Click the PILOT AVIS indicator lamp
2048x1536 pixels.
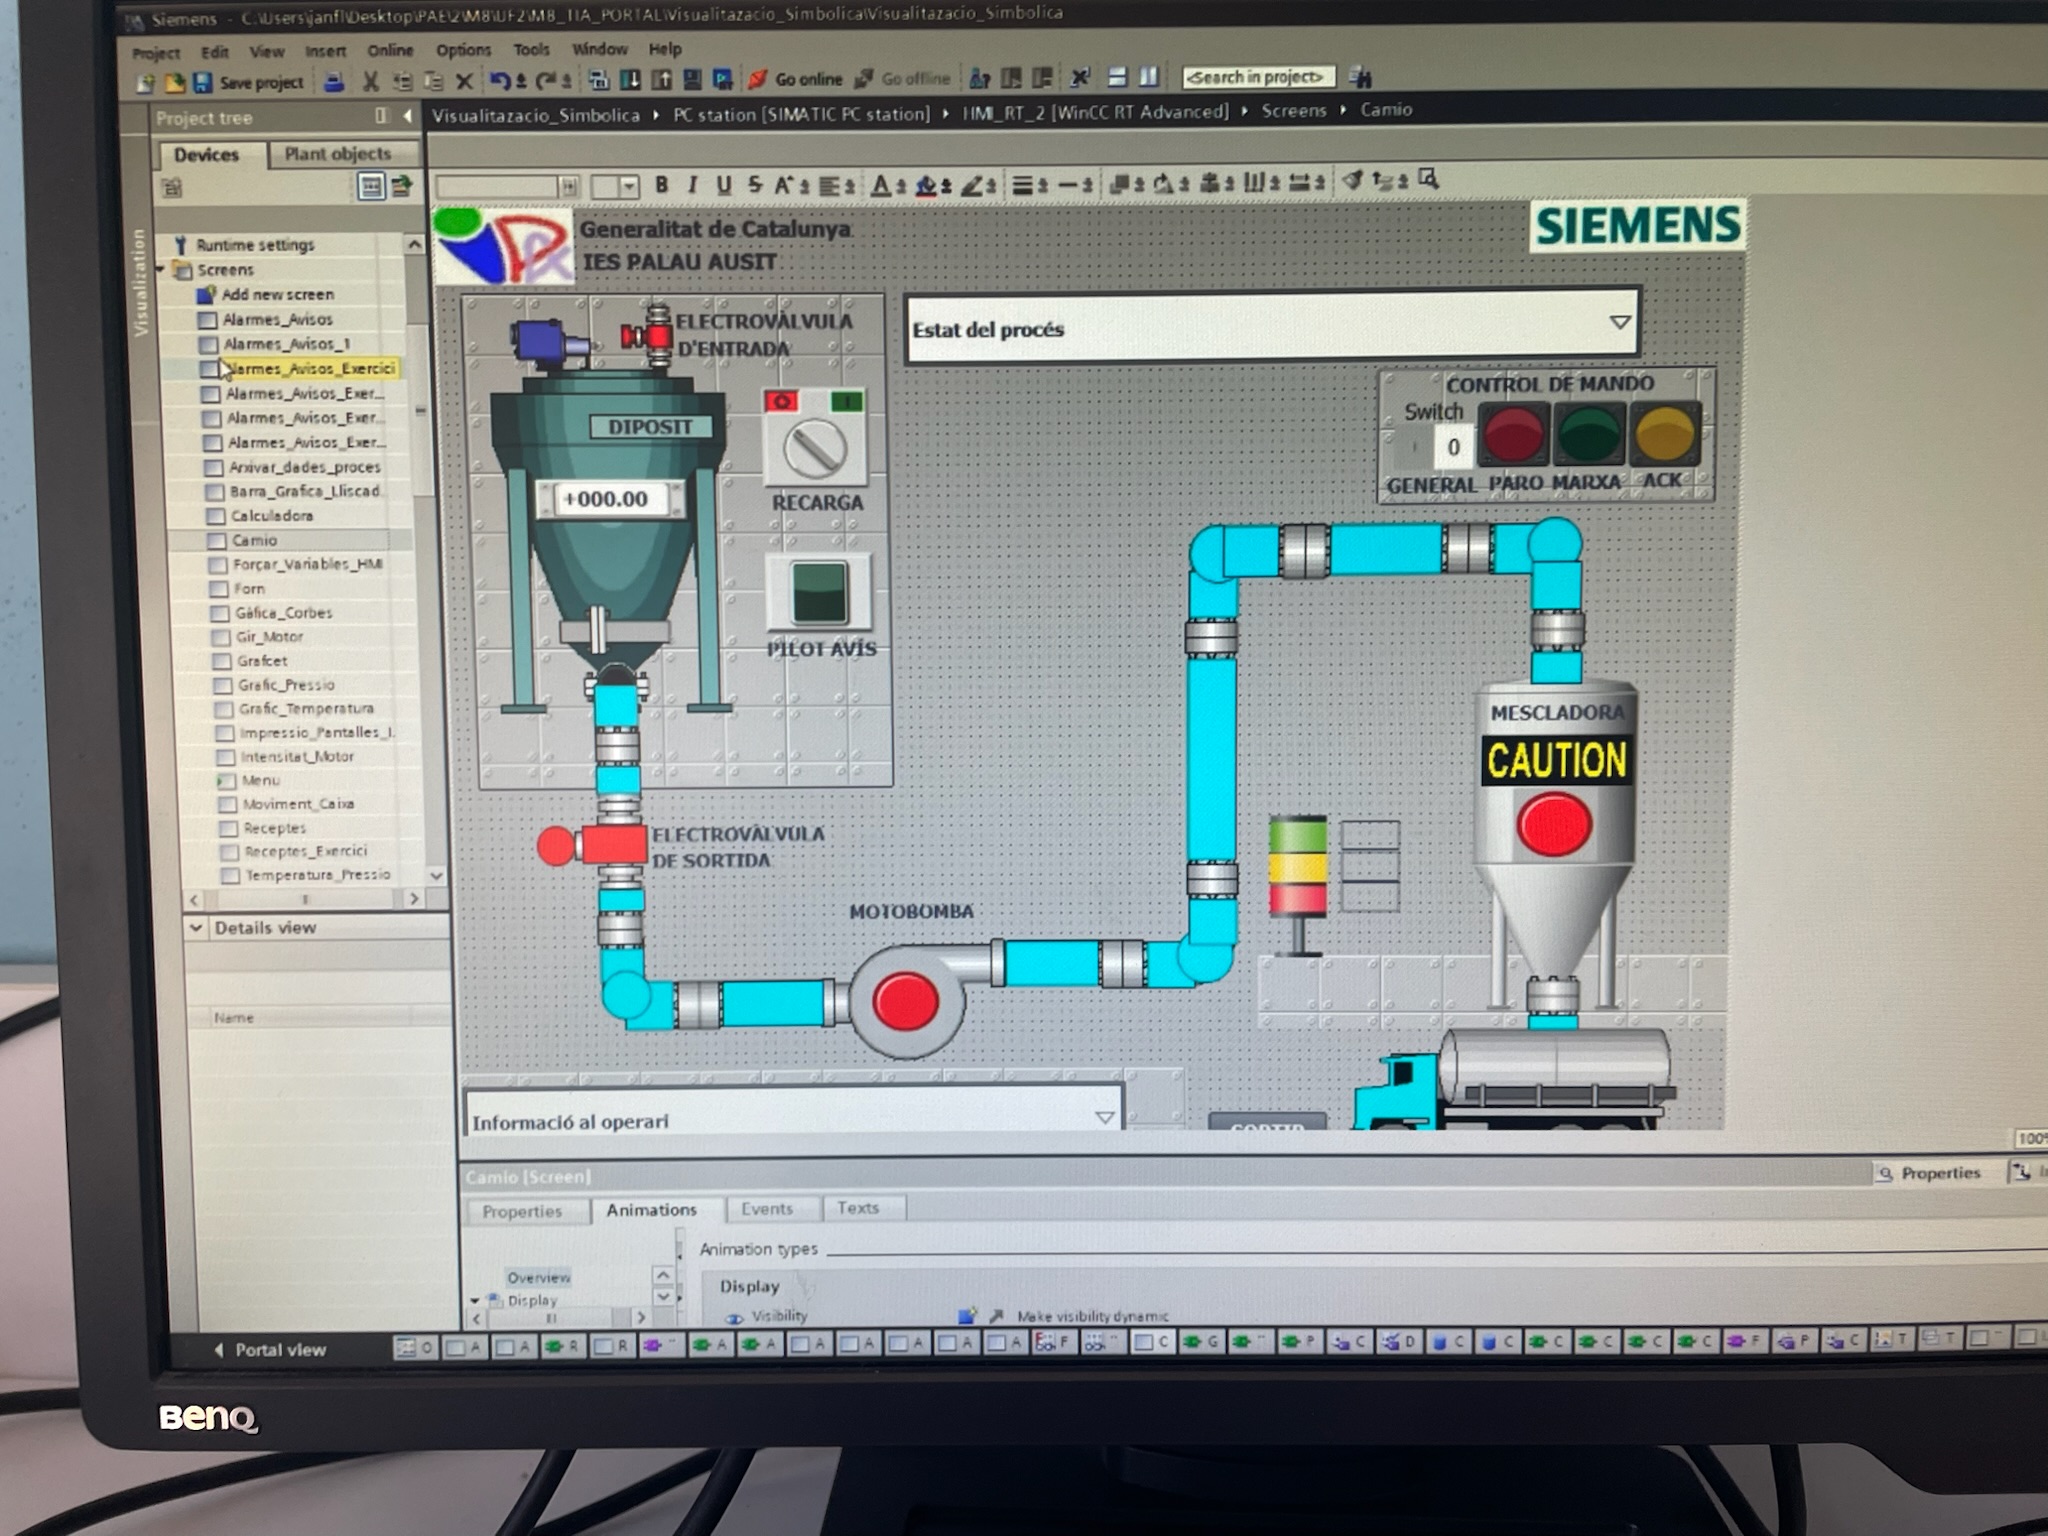coord(819,592)
